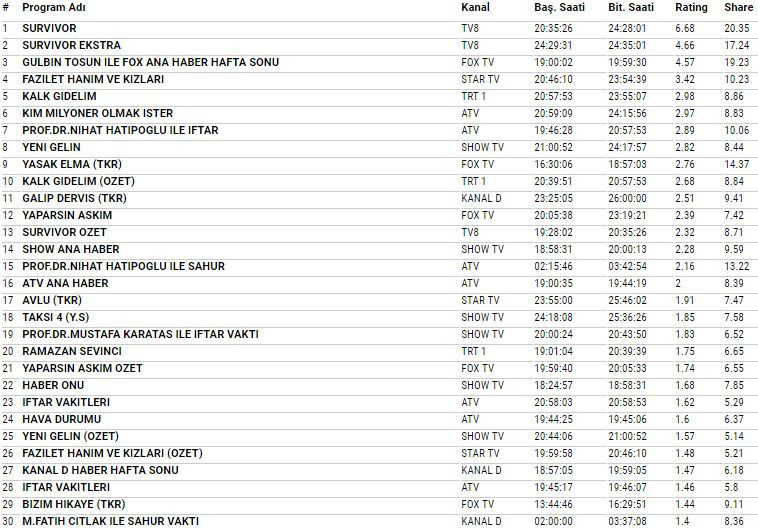
Task: Click the TAKSI 4 (Y.S) program name
Action: [x=55, y=317]
